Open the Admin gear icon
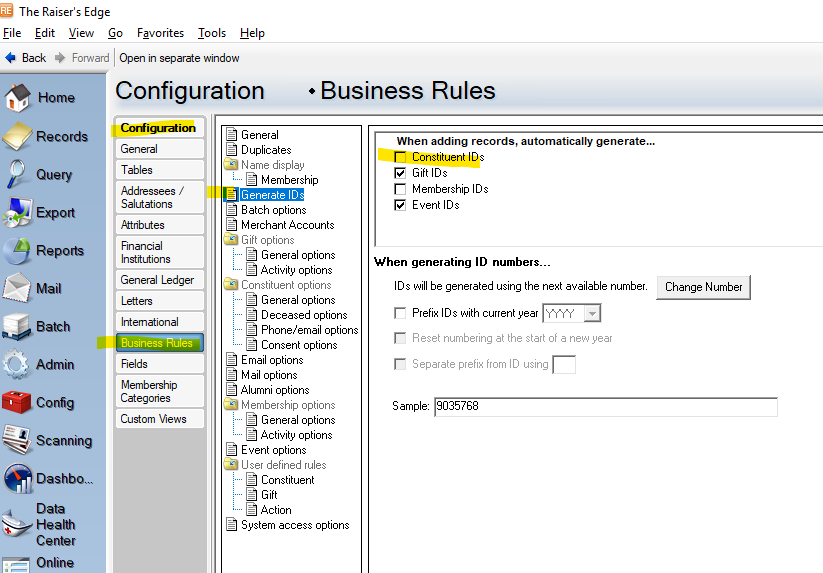 click(16, 364)
